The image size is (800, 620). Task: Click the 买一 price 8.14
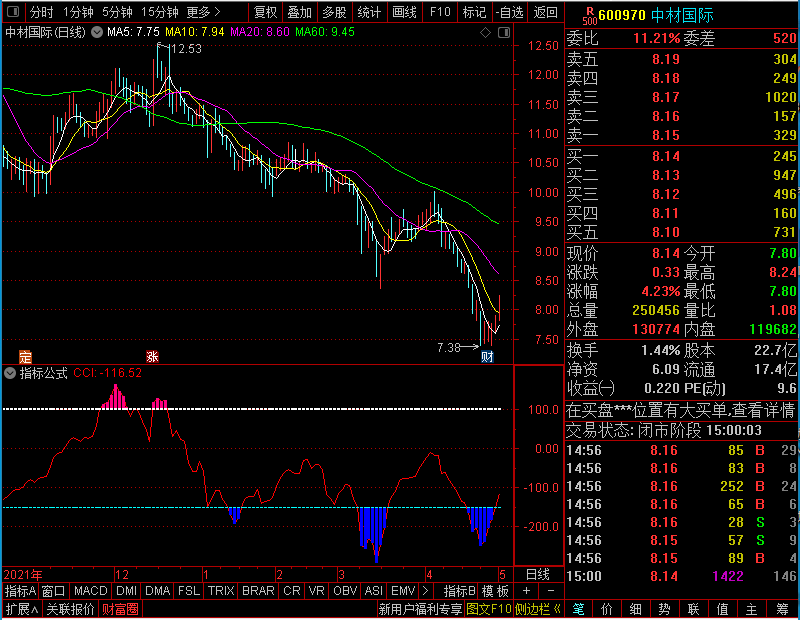tap(666, 156)
